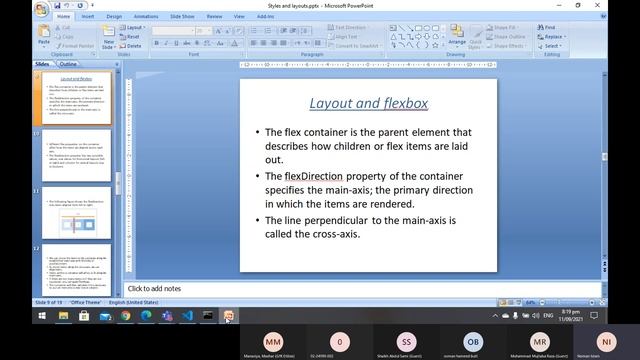
Task: Open Google Chrome from taskbar
Action: pos(126,316)
